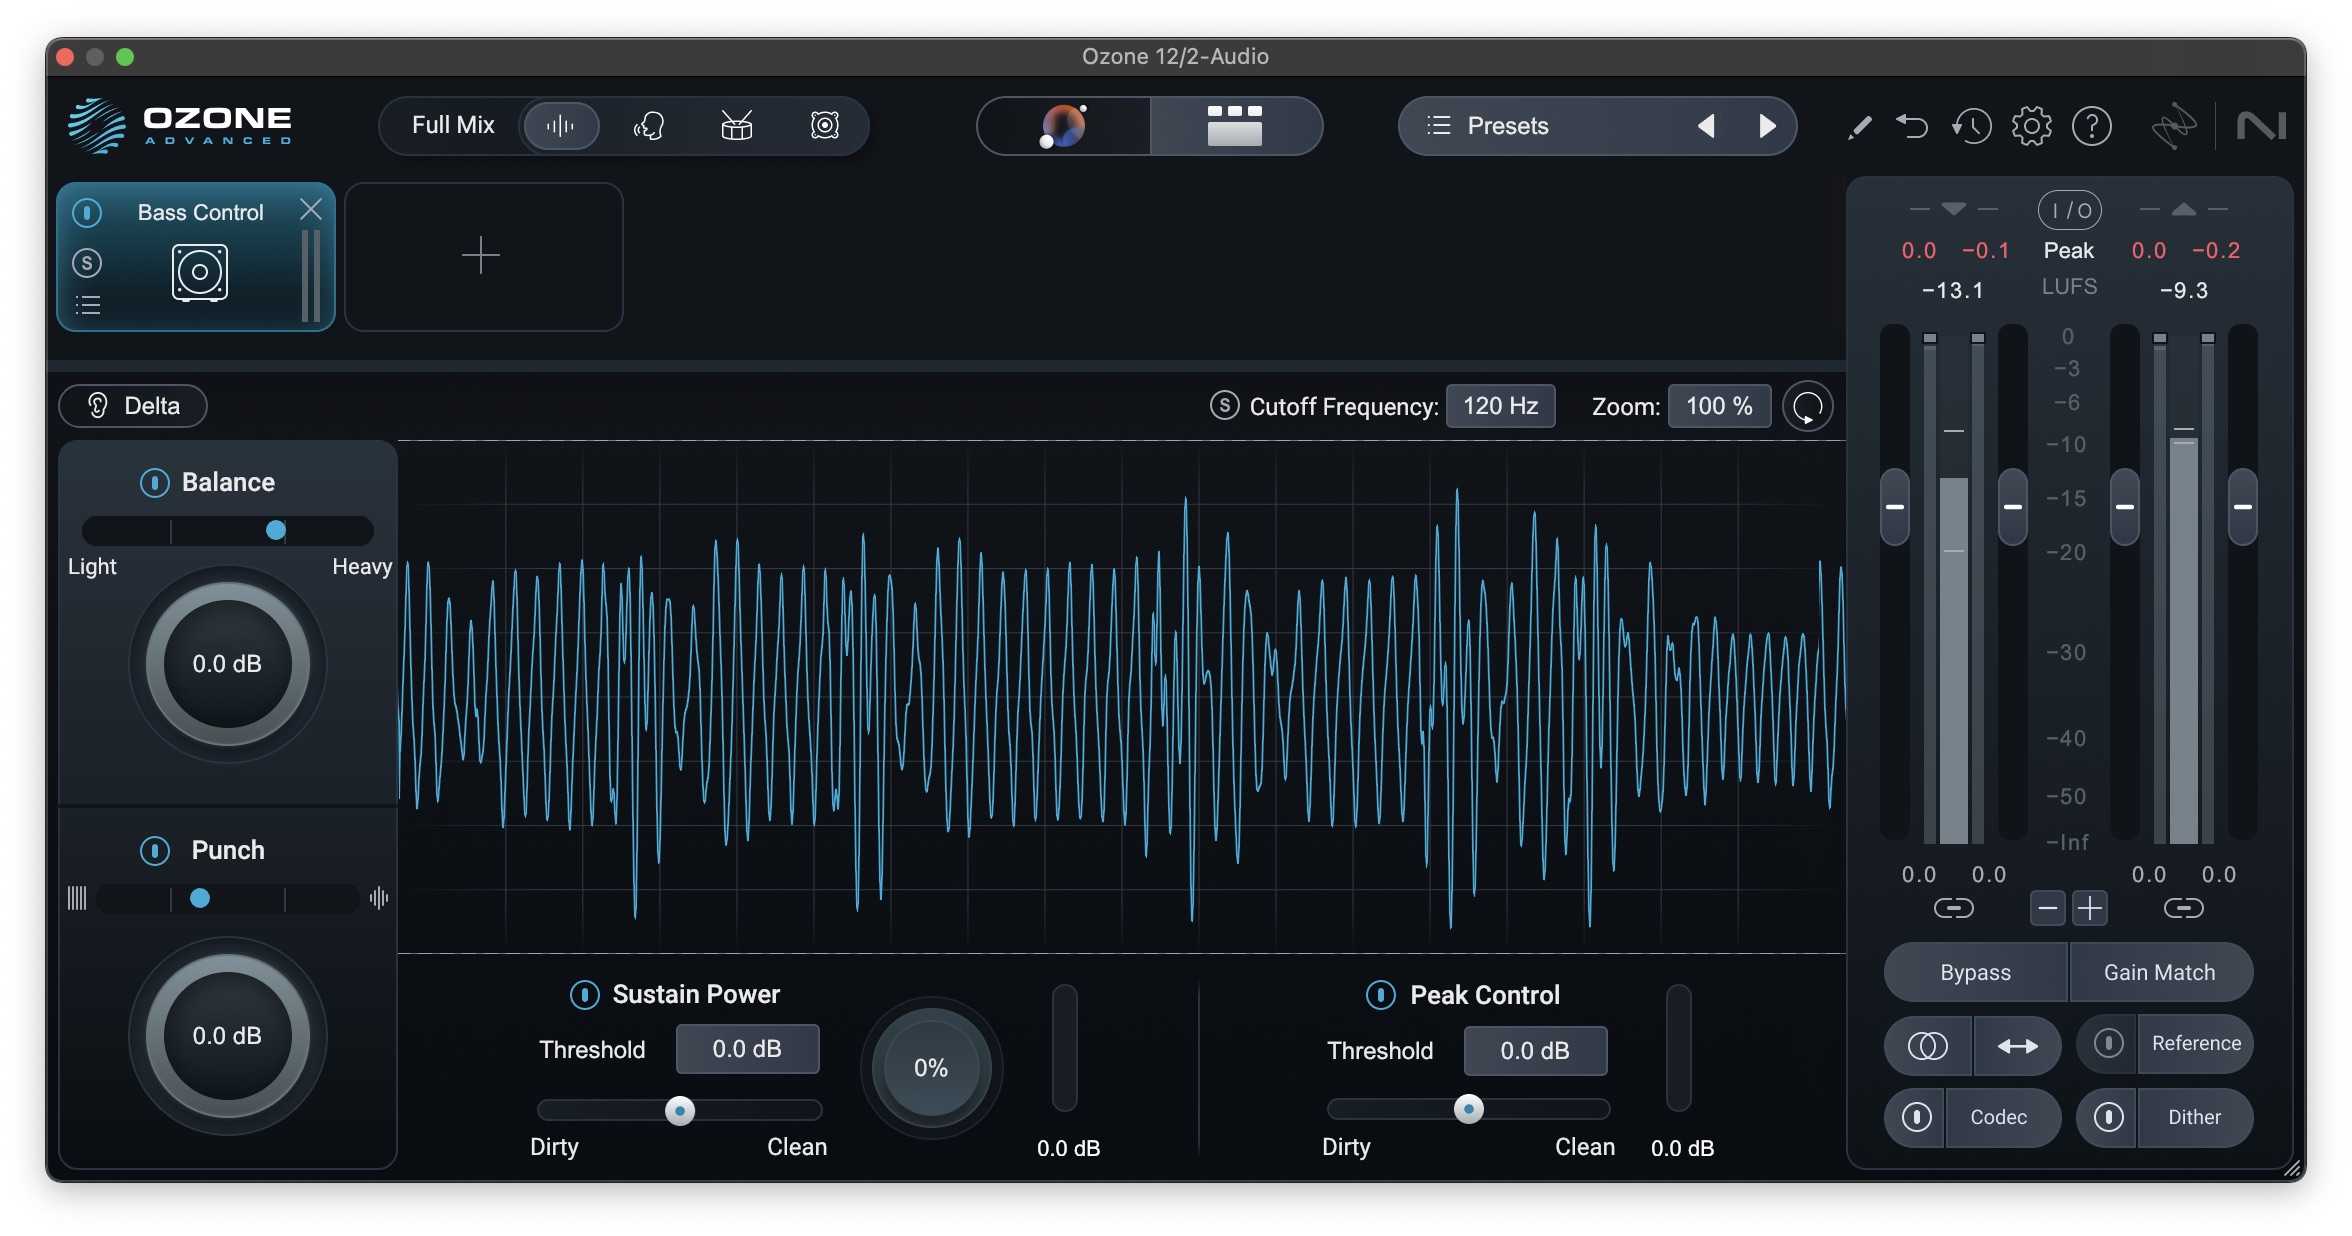Enable Gain Match
The width and height of the screenshot is (2352, 1236).
coord(2160,972)
